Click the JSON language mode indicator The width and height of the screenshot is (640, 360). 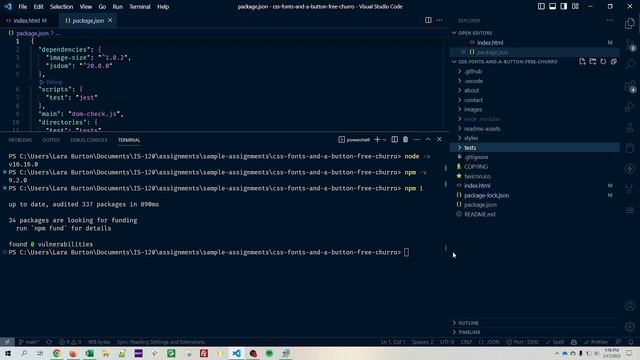pos(488,342)
